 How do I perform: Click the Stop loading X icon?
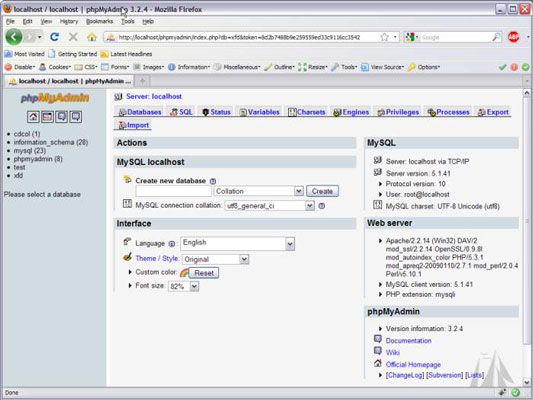coord(73,37)
